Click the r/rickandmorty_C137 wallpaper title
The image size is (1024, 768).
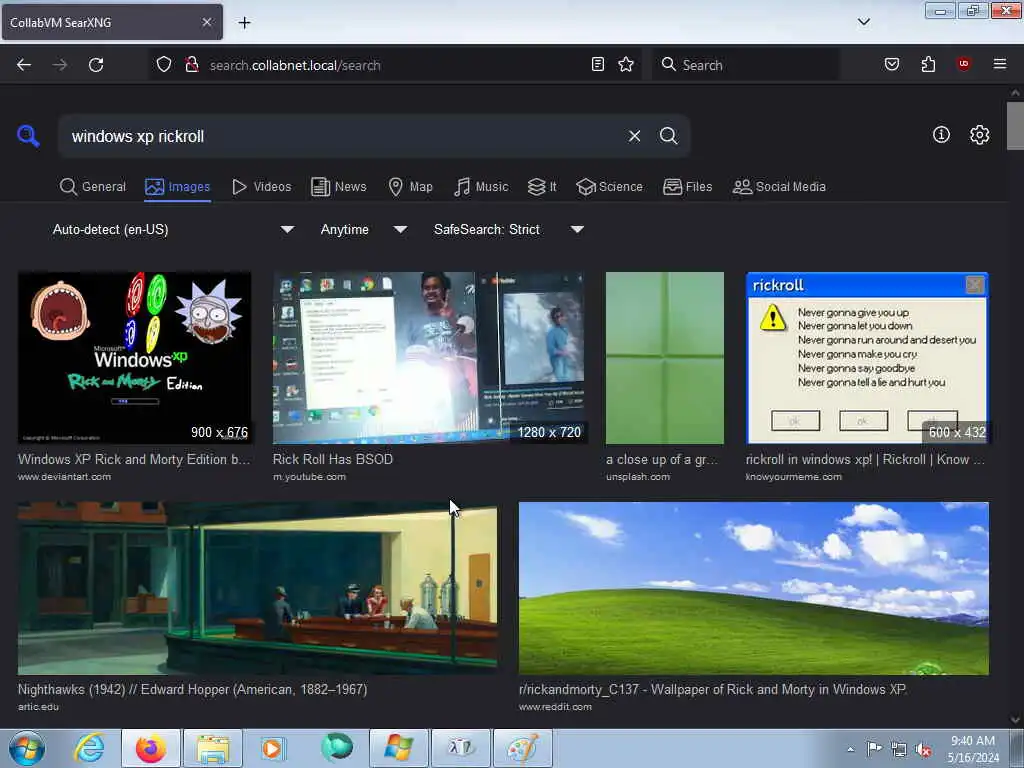[712, 689]
